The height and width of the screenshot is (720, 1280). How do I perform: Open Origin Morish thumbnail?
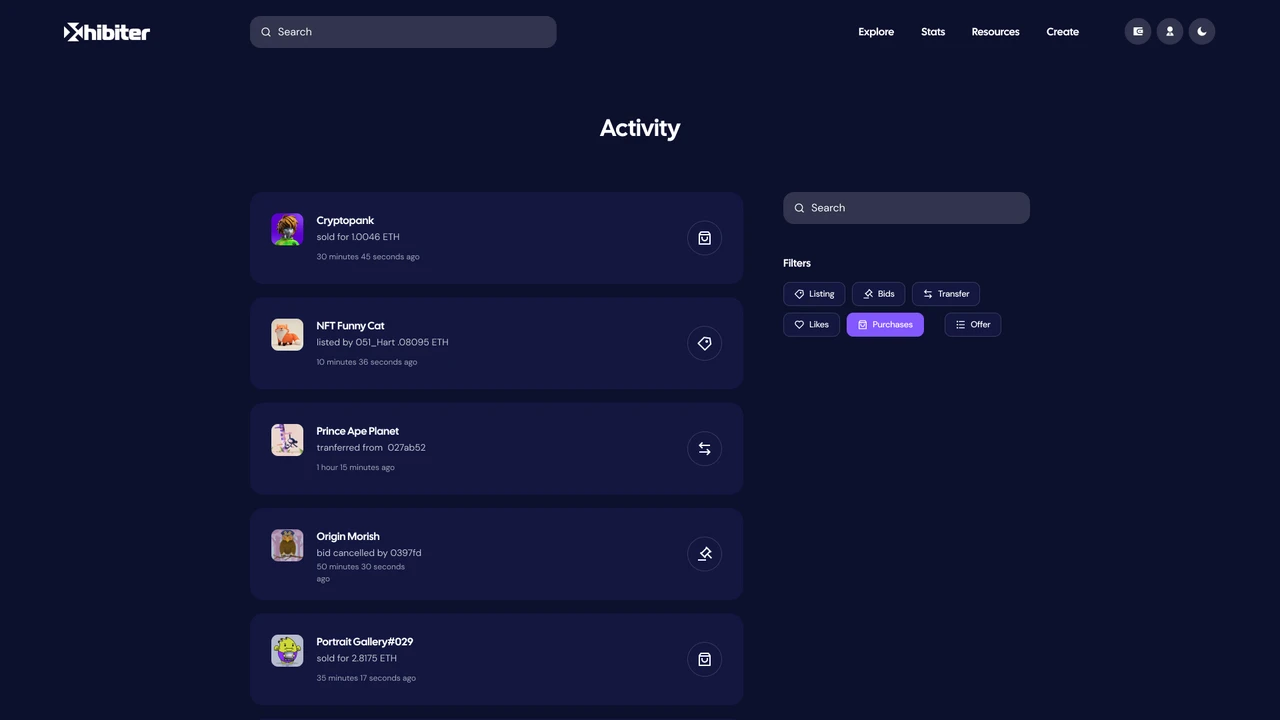click(287, 545)
